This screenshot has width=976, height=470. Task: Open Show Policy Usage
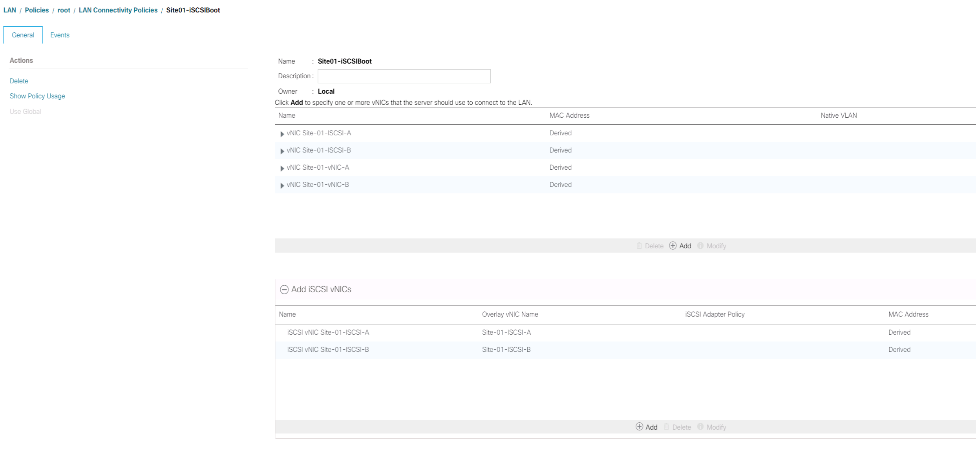coord(37,96)
